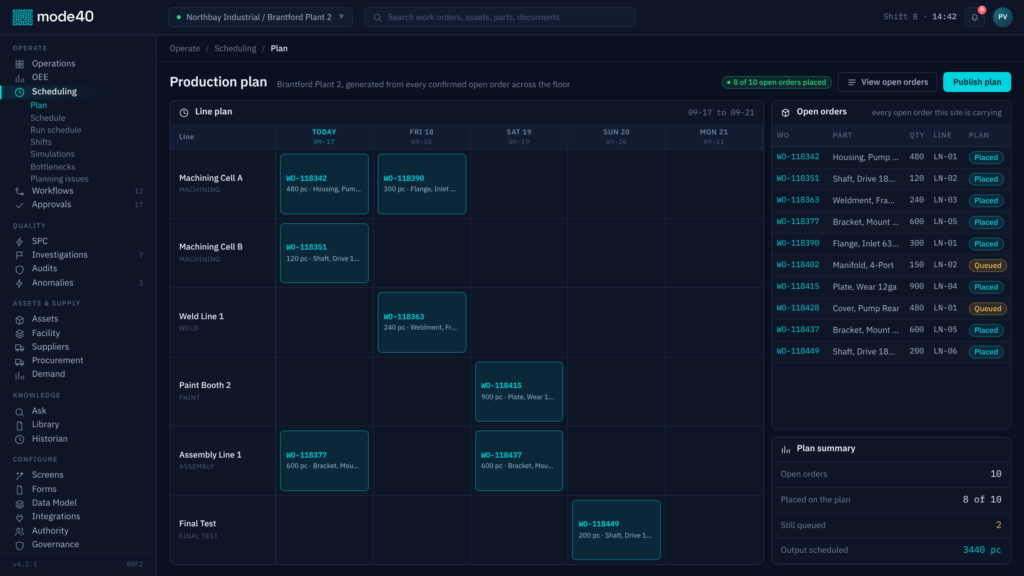Click the Still queued value 2
Image resolution: width=1024 pixels, height=576 pixels.
click(x=999, y=525)
